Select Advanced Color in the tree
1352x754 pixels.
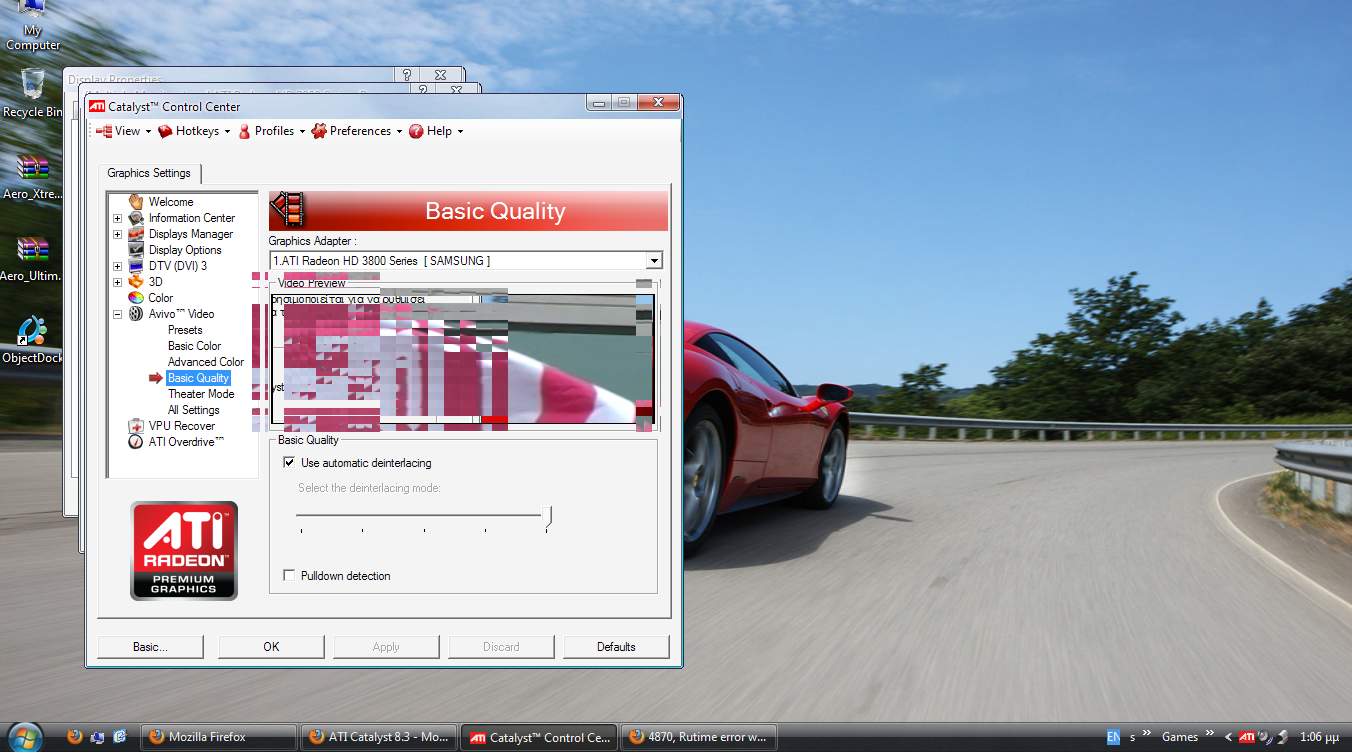[206, 362]
